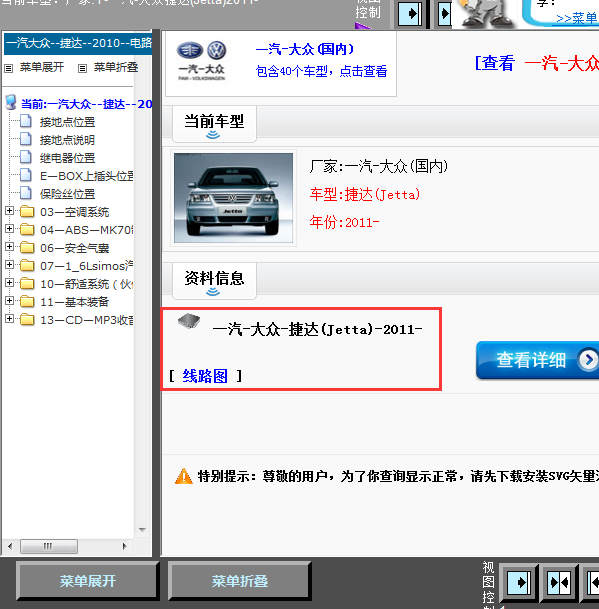The image size is (599, 609).
Task: Click the 06—安全气囊 folder icon
Action: click(27, 247)
